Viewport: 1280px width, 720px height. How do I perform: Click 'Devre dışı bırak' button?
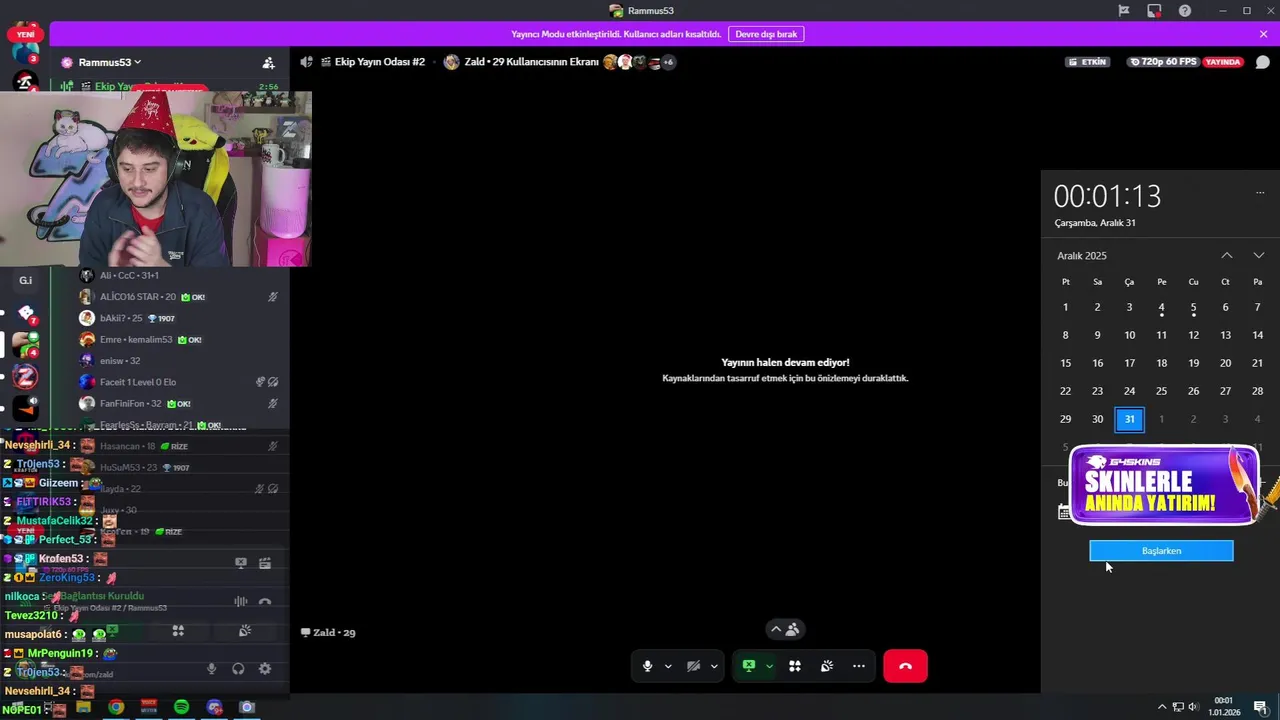pyautogui.click(x=766, y=34)
